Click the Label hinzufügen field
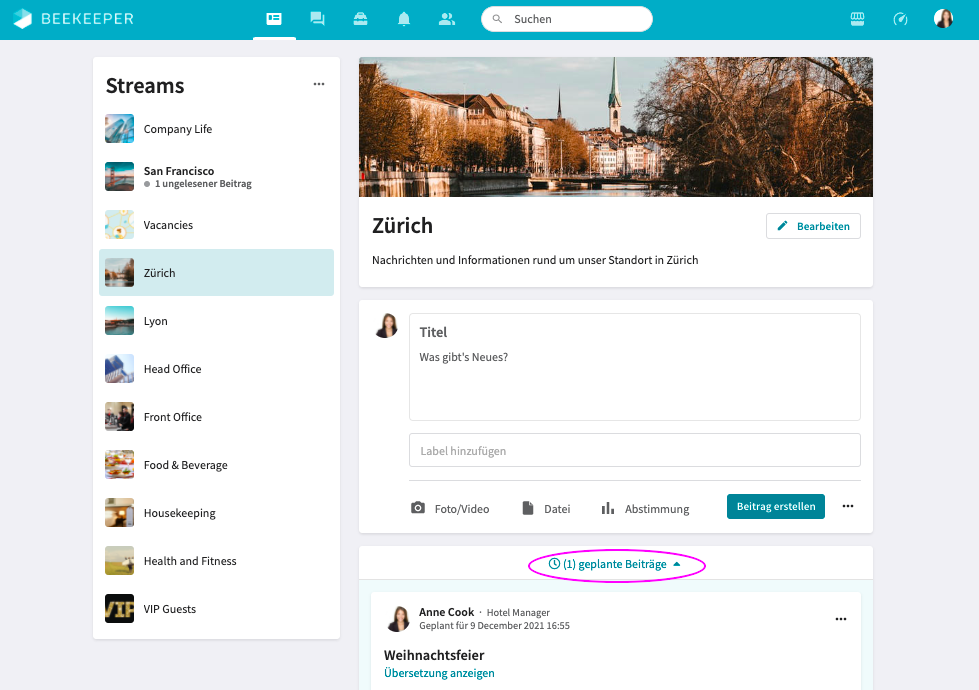 [x=634, y=450]
